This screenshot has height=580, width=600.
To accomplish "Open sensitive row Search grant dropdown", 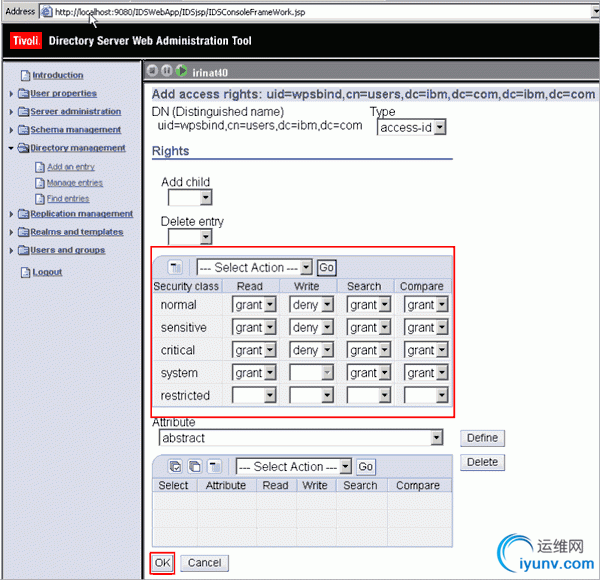I will click(368, 327).
